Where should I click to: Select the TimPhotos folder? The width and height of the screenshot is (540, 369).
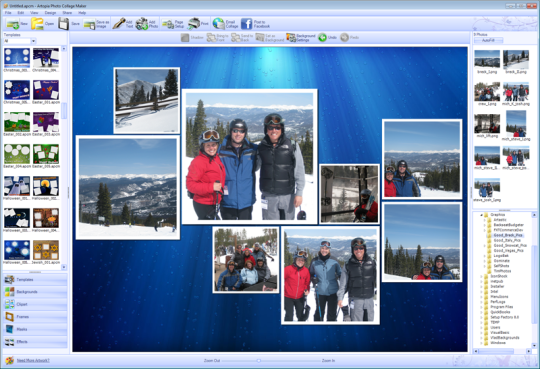502,271
